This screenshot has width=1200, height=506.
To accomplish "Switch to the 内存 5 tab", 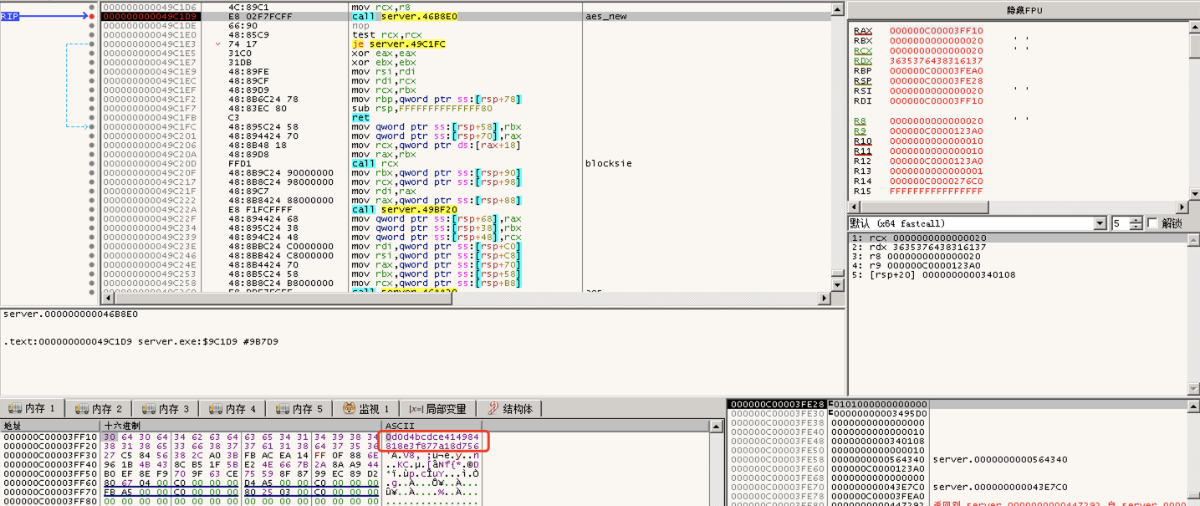I will click(x=299, y=409).
